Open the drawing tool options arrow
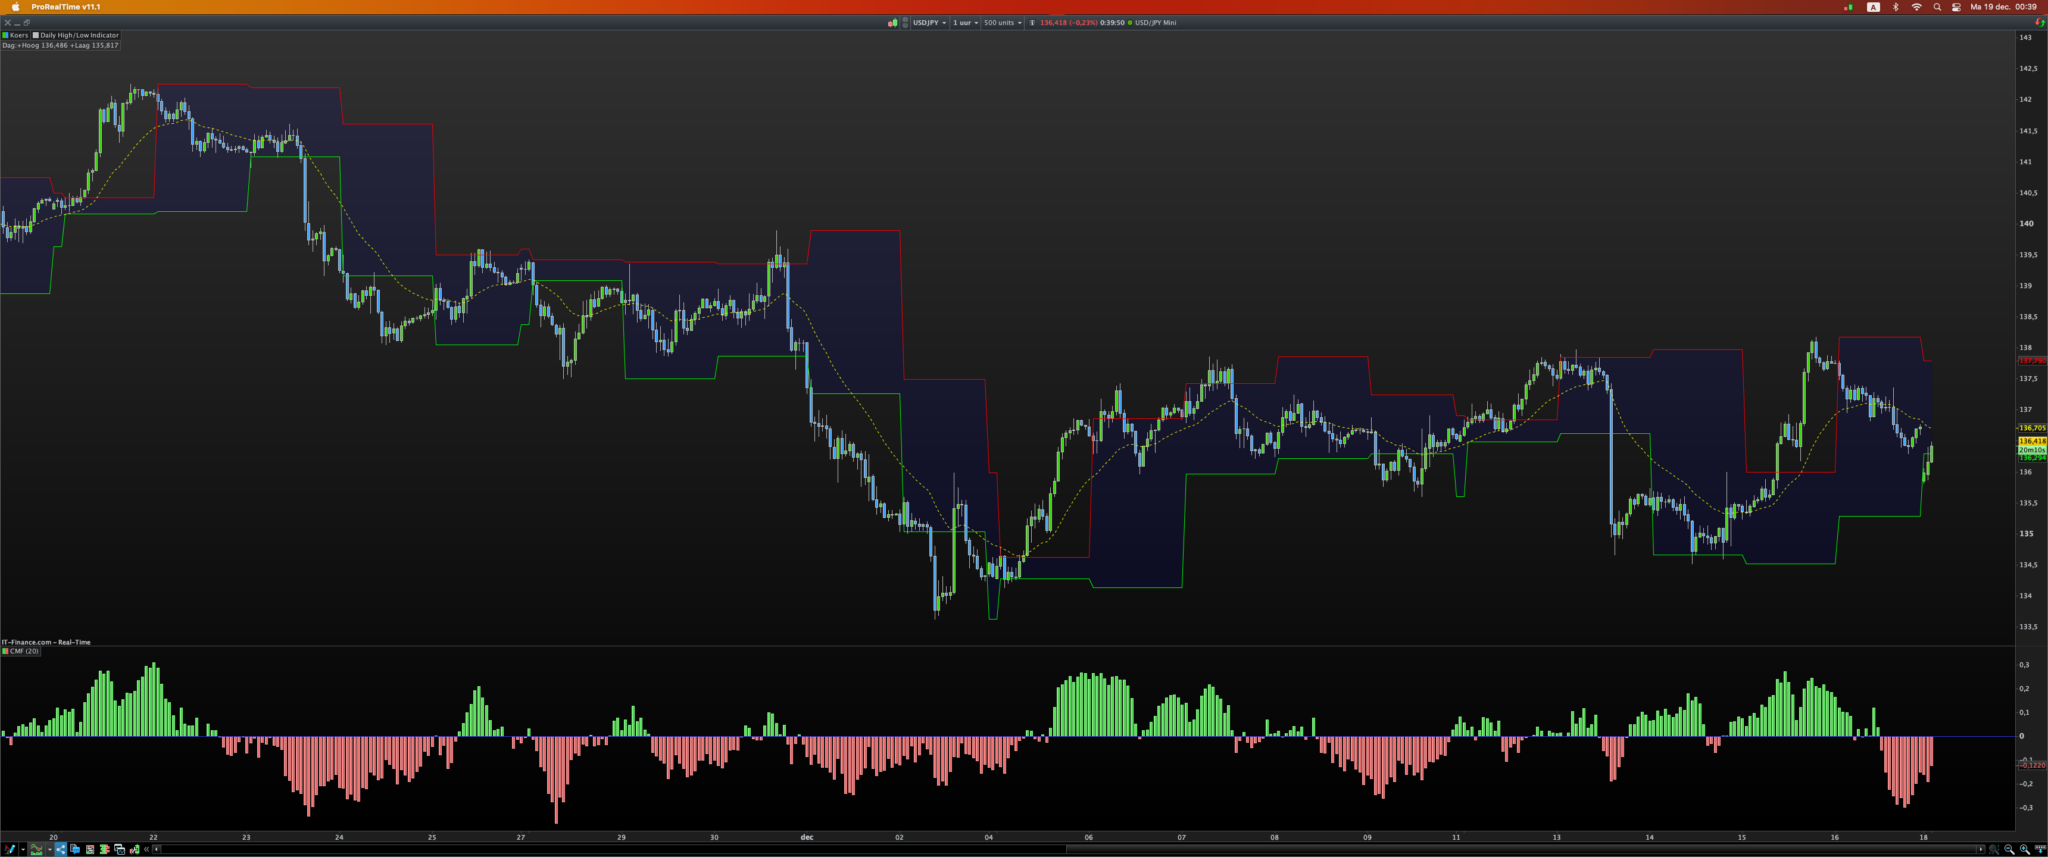2048x857 pixels. (x=23, y=850)
